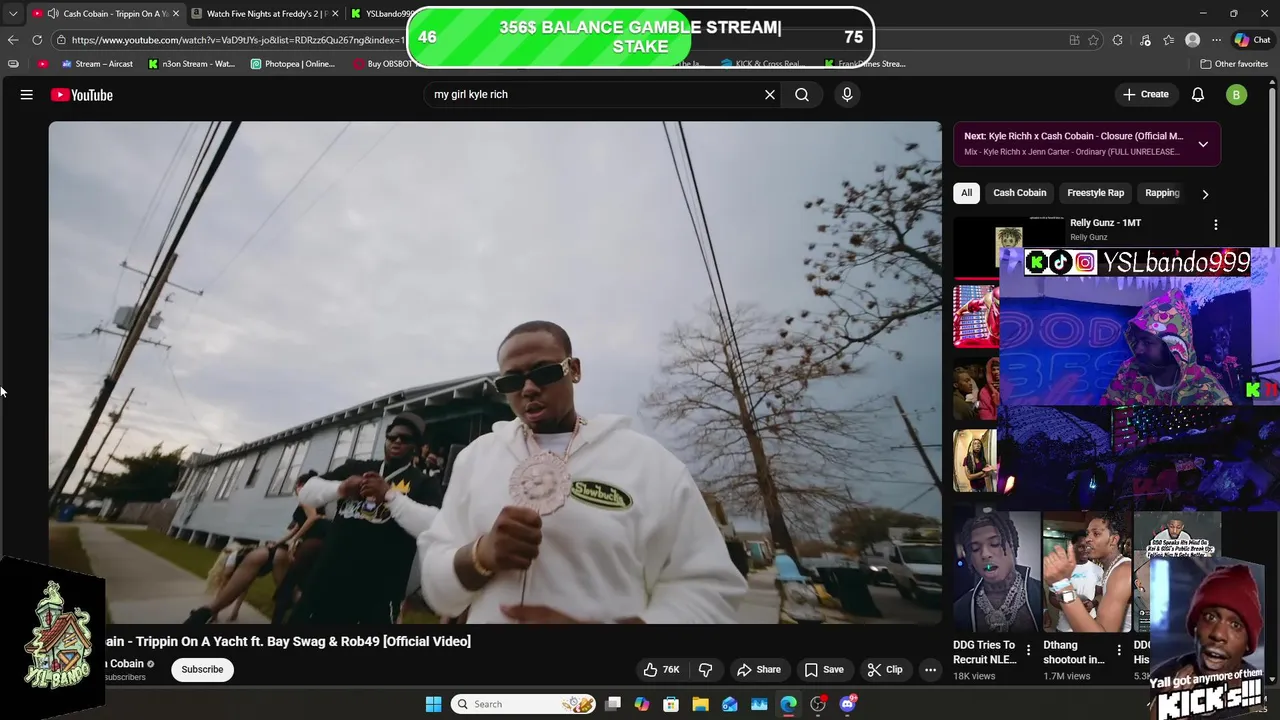Viewport: 1280px width, 720px height.
Task: Open the favorites list icon
Action: pyautogui.click(x=1168, y=40)
